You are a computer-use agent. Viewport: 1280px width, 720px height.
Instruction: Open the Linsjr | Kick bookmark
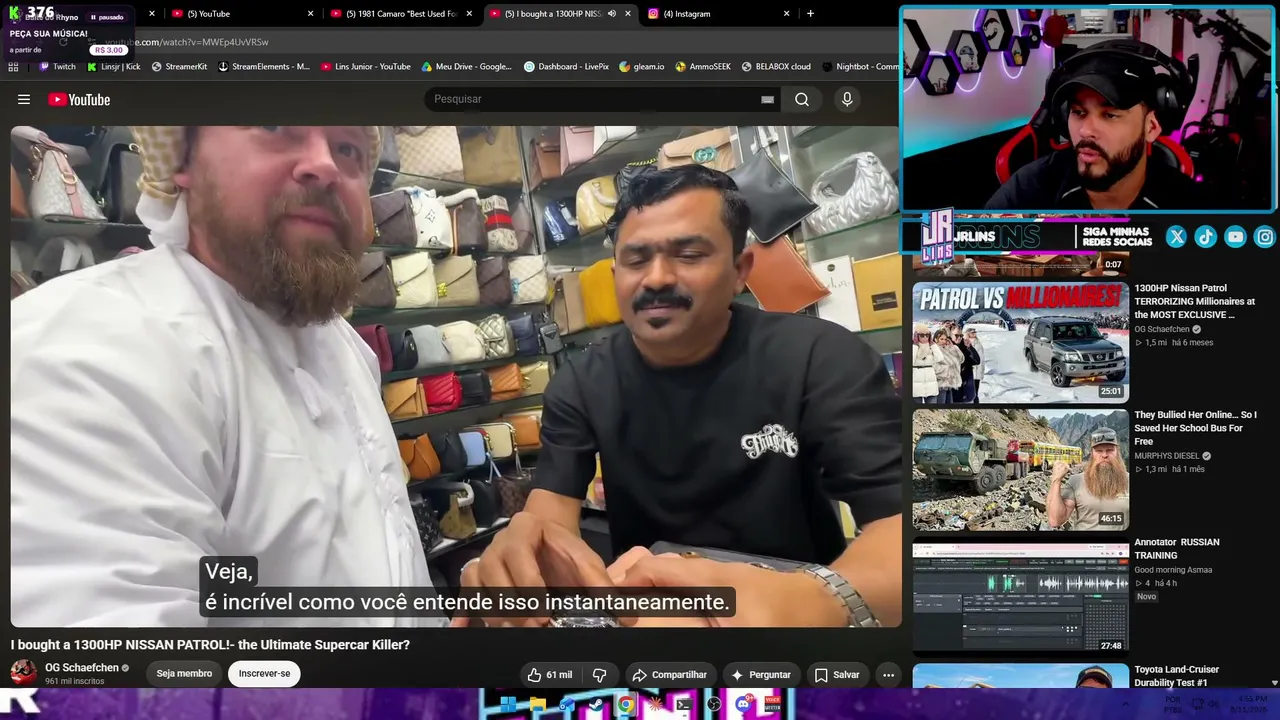114,67
